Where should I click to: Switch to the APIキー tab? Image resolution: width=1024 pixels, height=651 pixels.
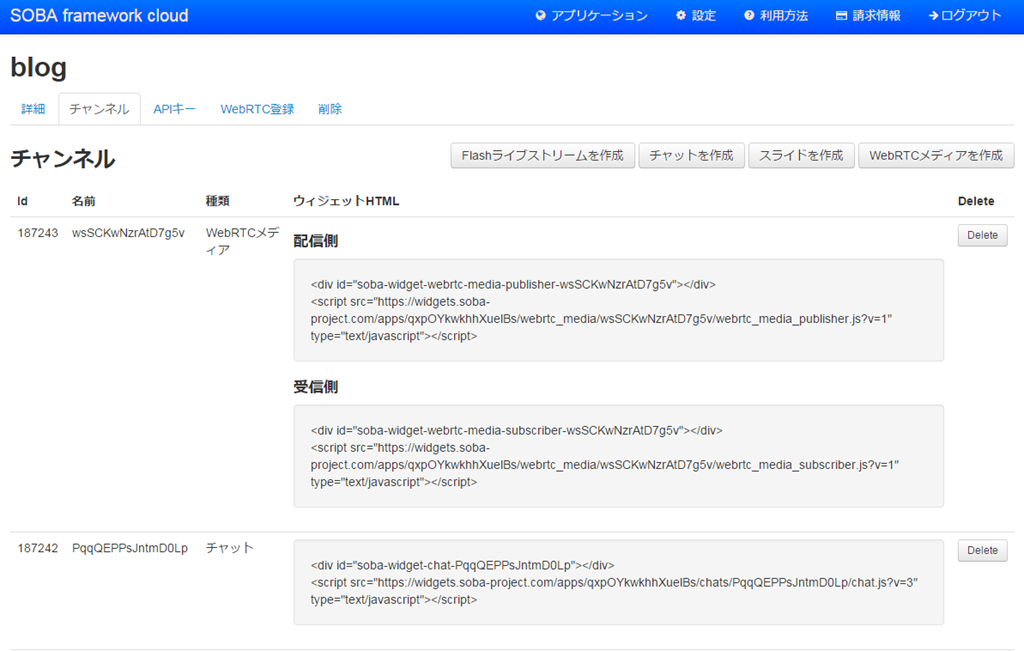tap(174, 109)
